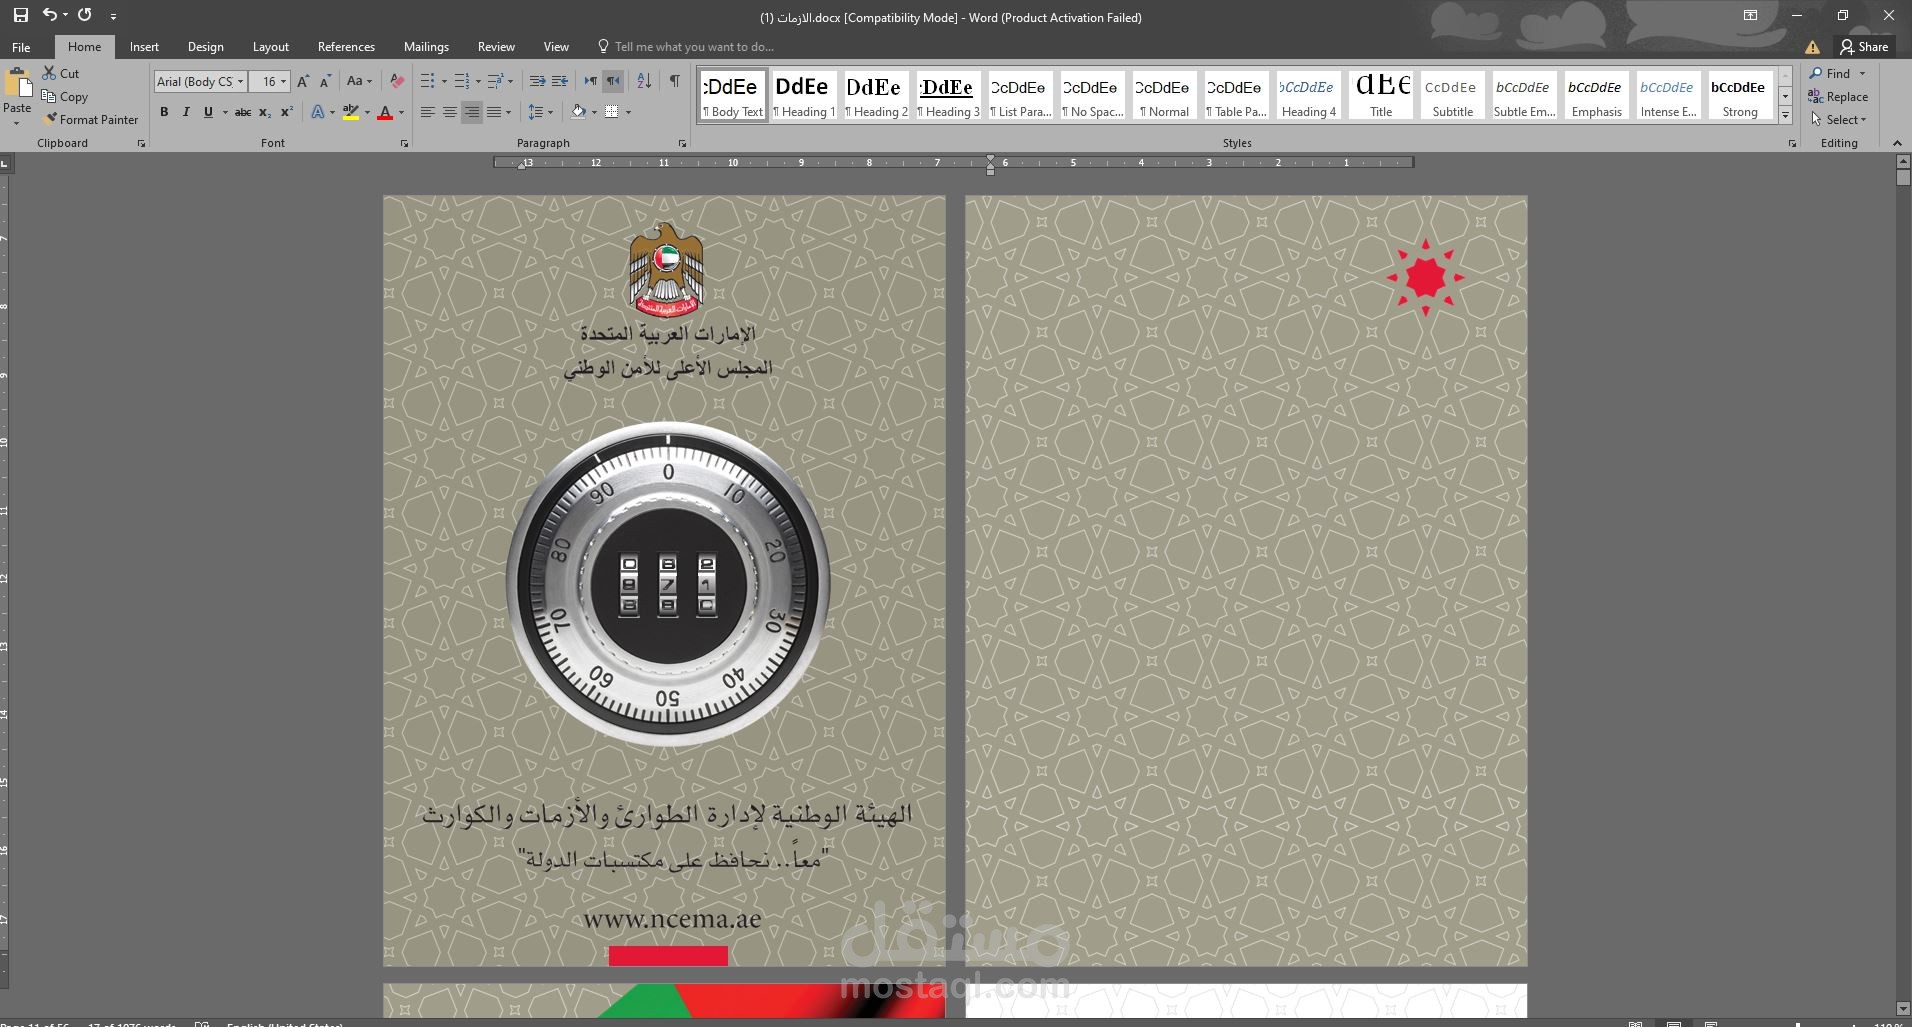1912x1027 pixels.
Task: Cut the selected content
Action: pos(60,73)
